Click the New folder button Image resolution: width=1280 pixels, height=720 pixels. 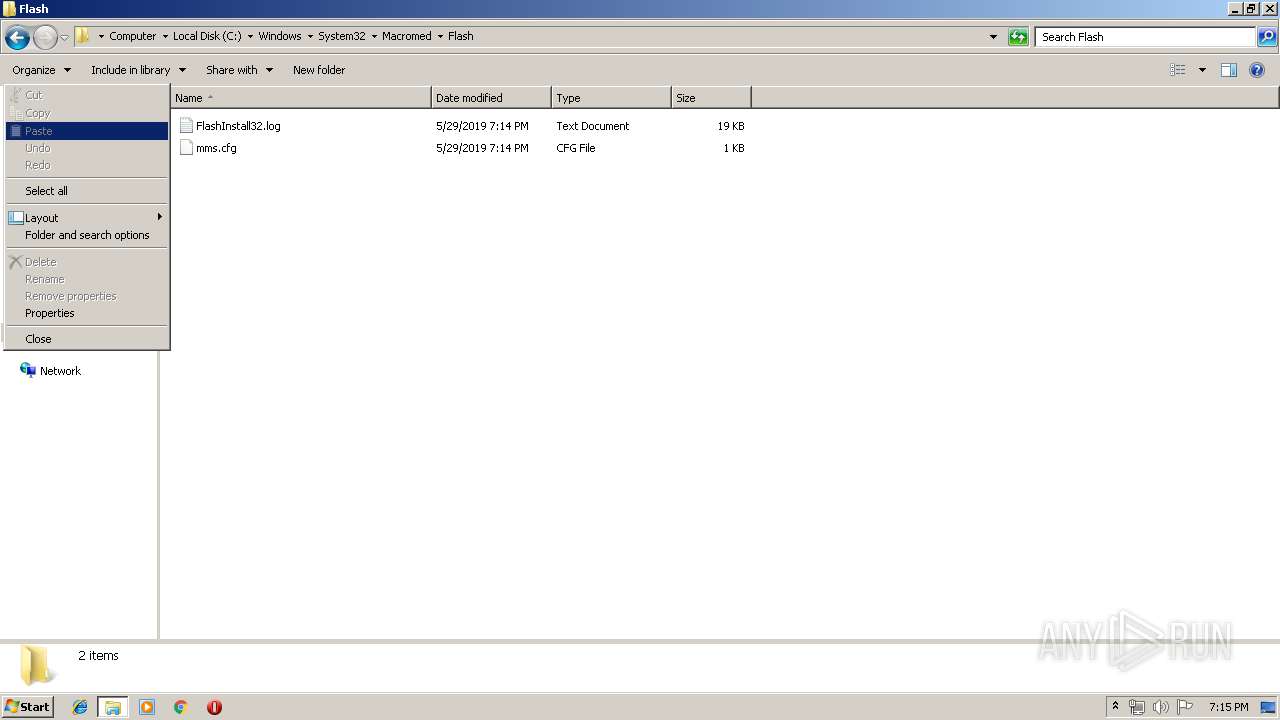(x=319, y=70)
